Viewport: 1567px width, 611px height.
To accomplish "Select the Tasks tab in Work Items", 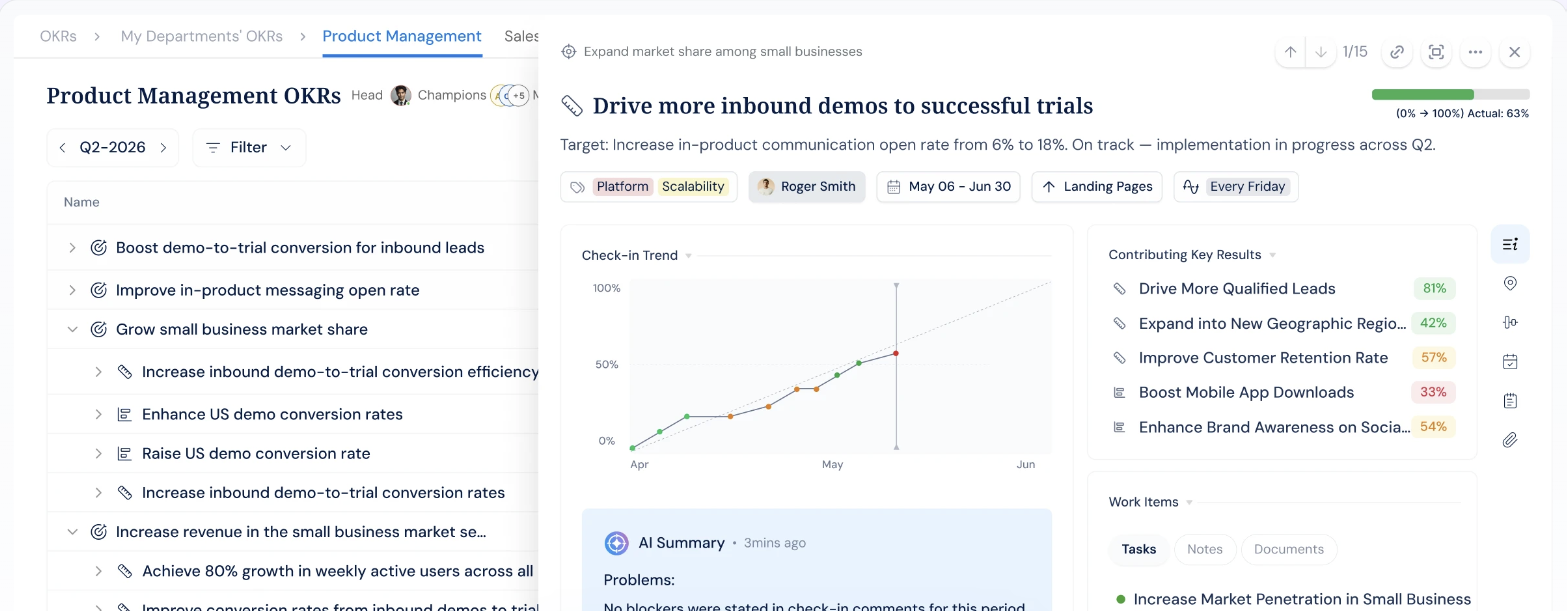I will (1139, 549).
